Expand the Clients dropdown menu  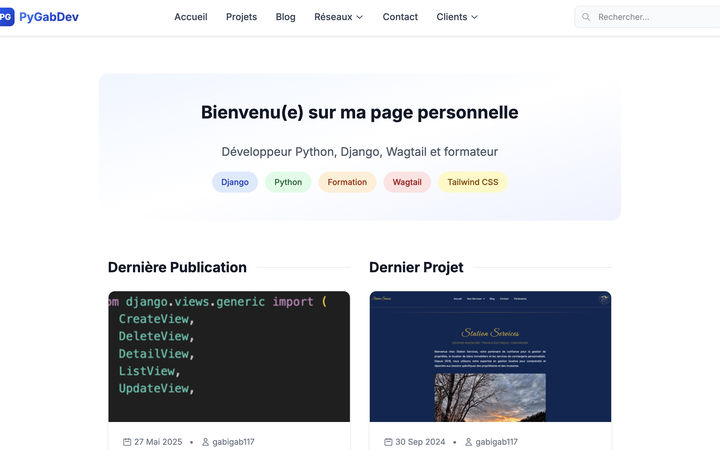tap(457, 17)
